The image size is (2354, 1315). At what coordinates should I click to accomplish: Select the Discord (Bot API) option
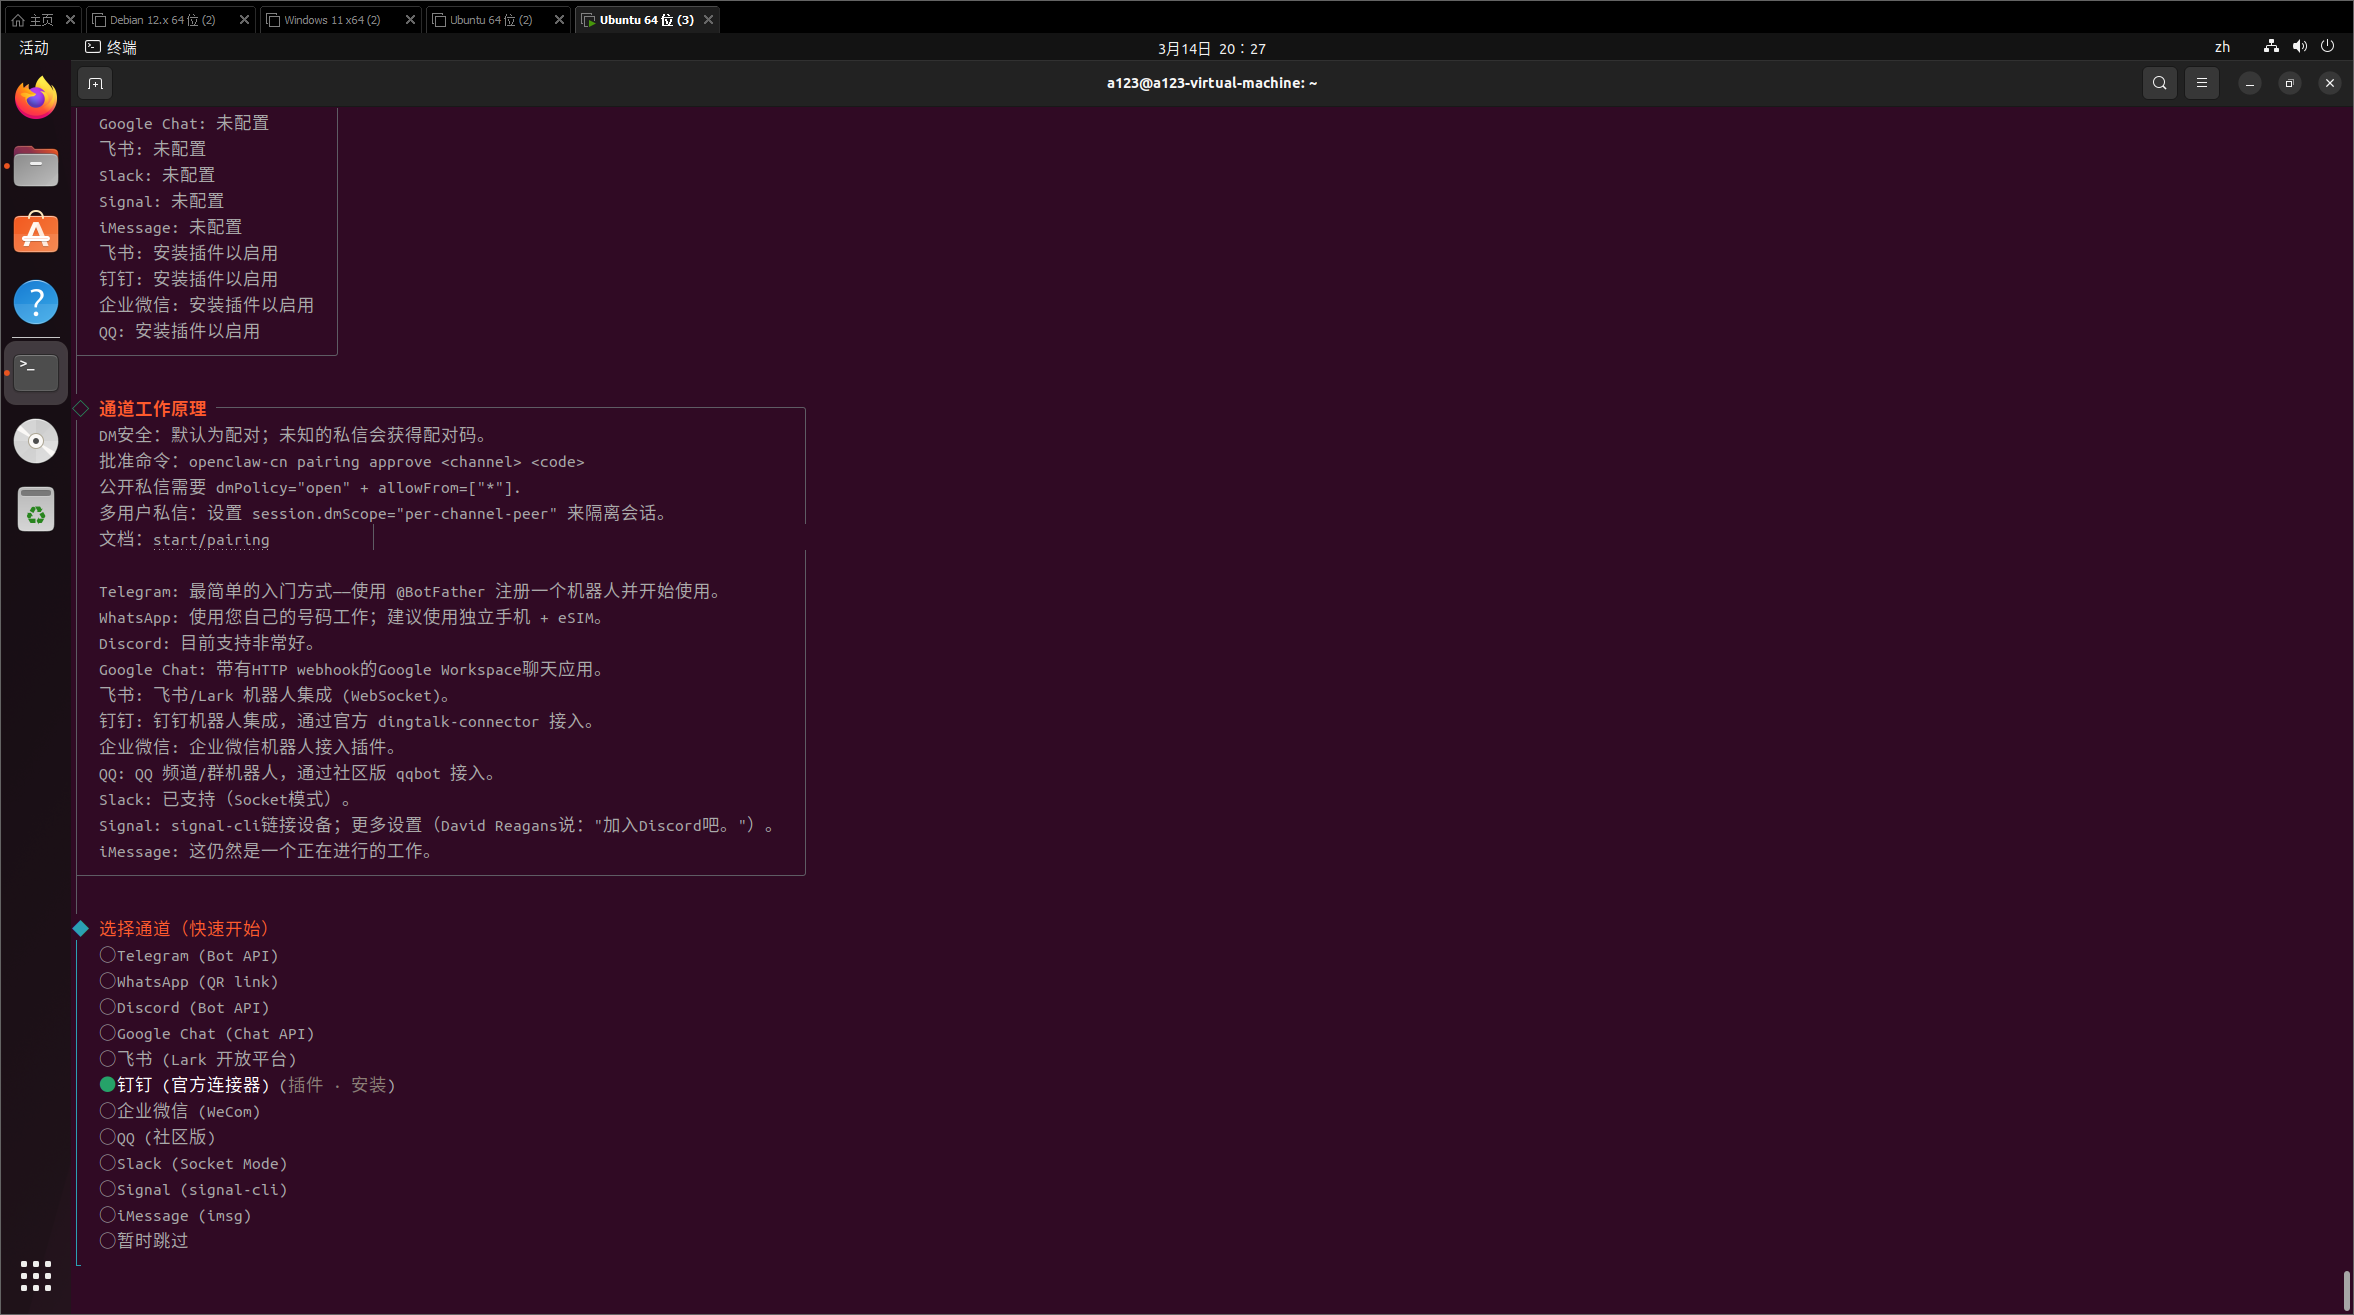192,1008
